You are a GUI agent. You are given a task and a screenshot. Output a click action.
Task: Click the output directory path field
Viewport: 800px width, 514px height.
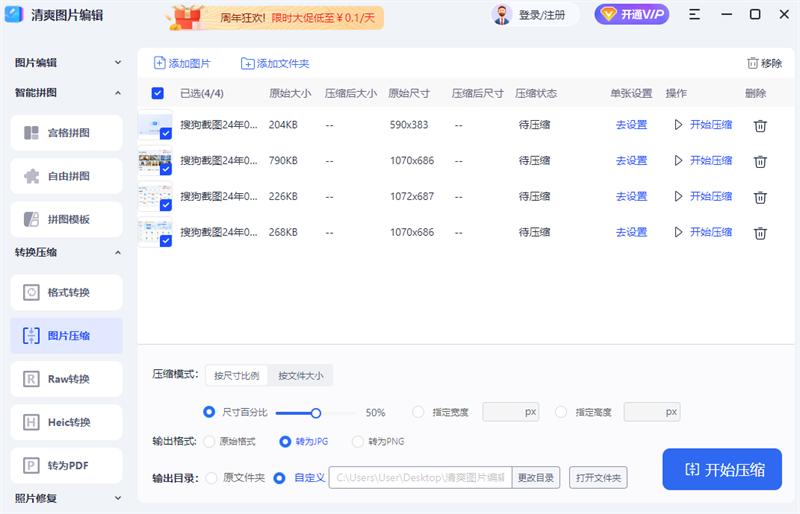coord(420,478)
